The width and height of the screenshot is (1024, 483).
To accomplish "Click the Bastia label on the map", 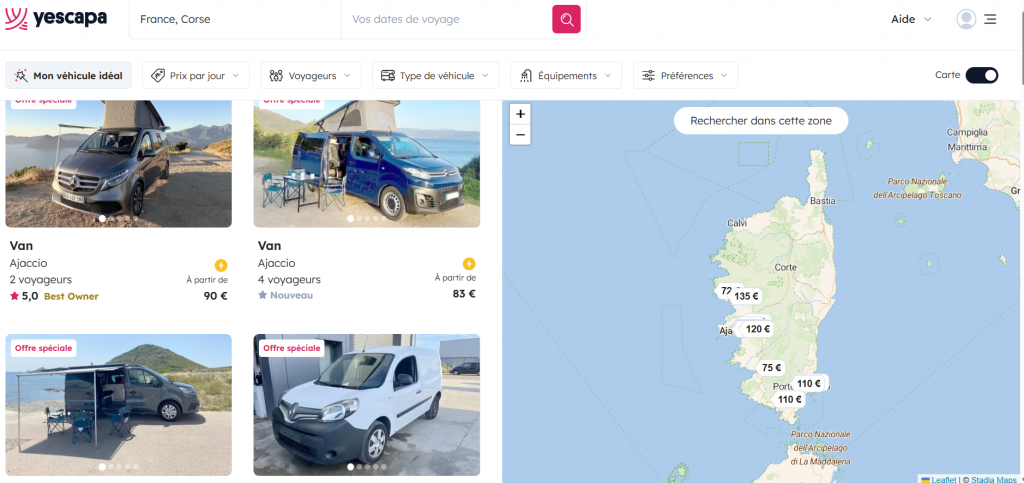I will coord(822,201).
